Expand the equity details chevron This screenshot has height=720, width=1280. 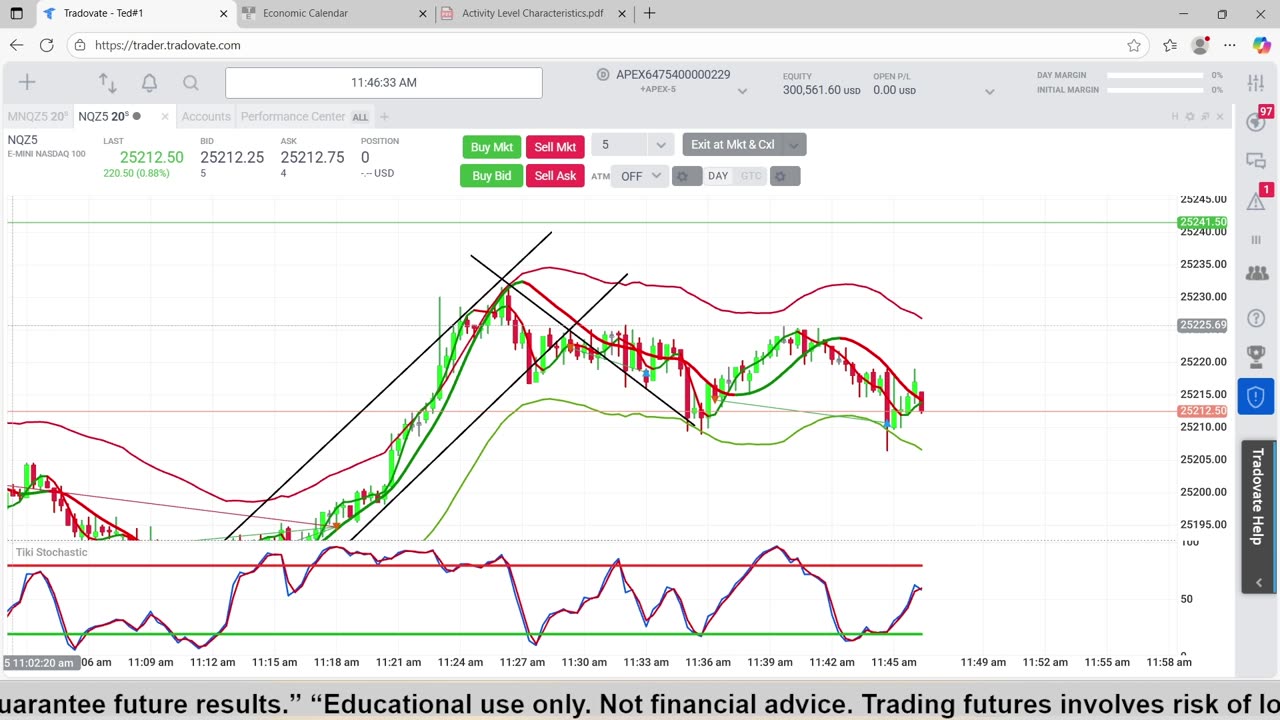[989, 91]
